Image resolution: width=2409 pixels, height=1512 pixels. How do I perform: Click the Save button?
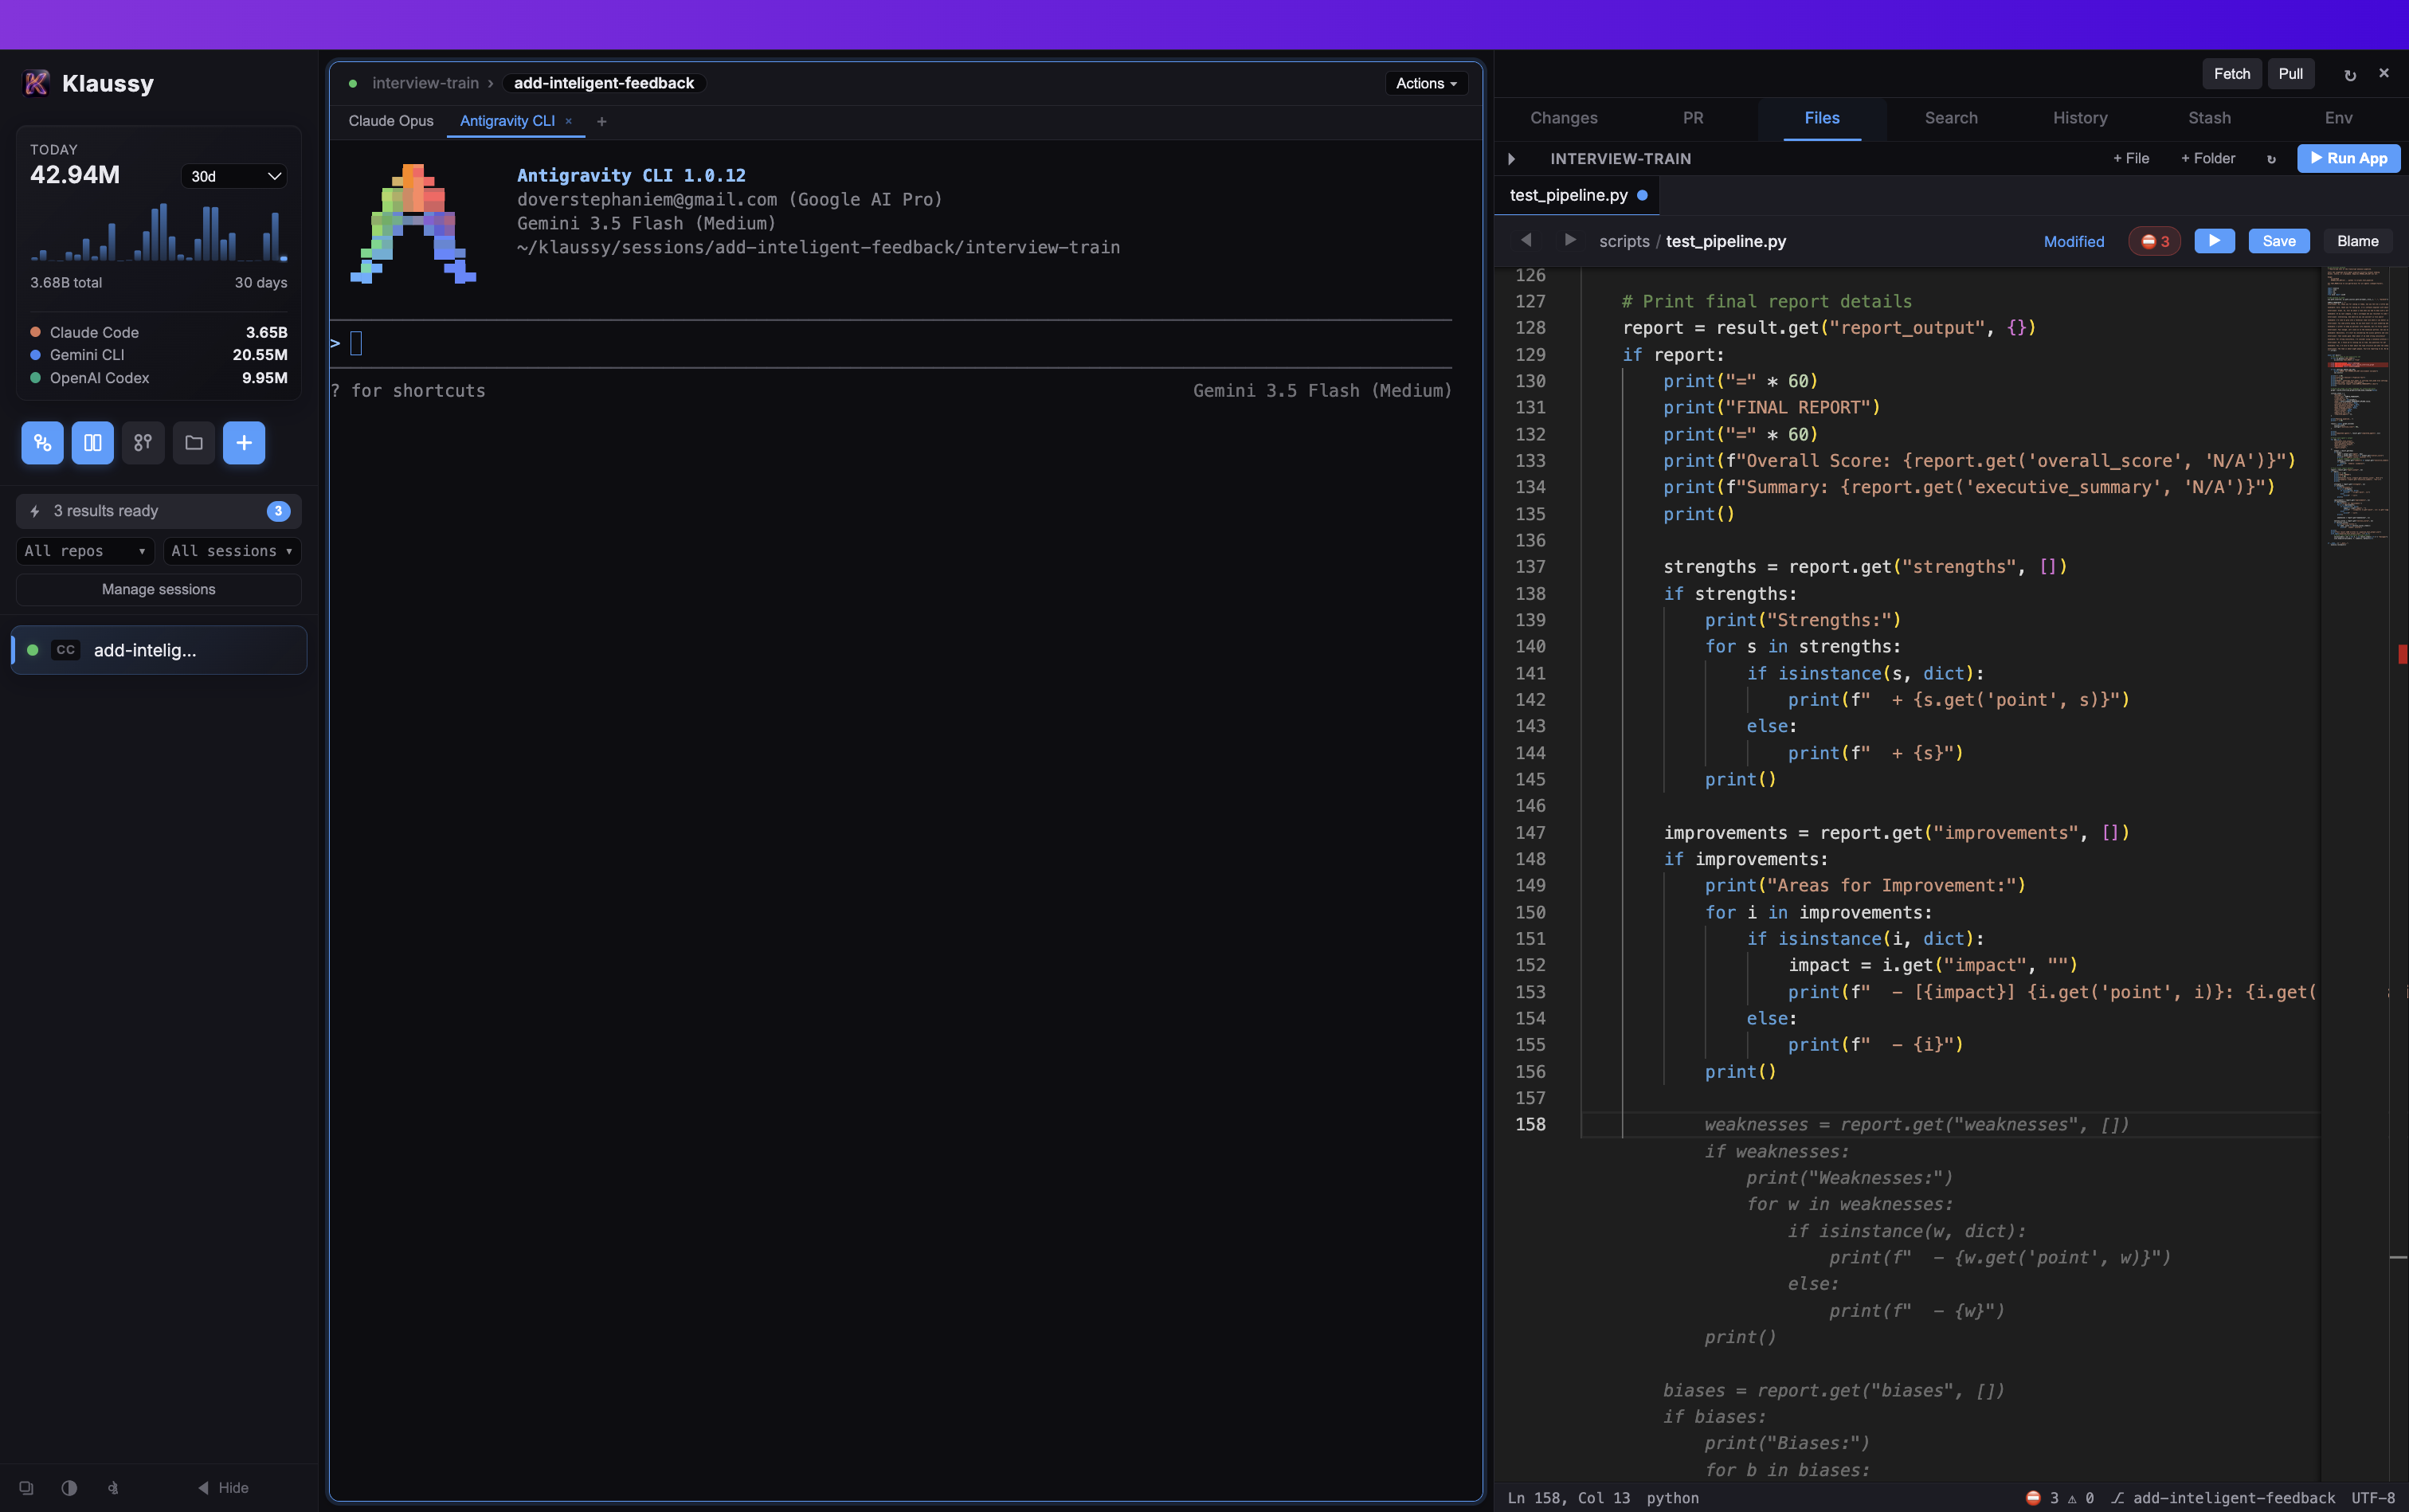pyautogui.click(x=2279, y=241)
